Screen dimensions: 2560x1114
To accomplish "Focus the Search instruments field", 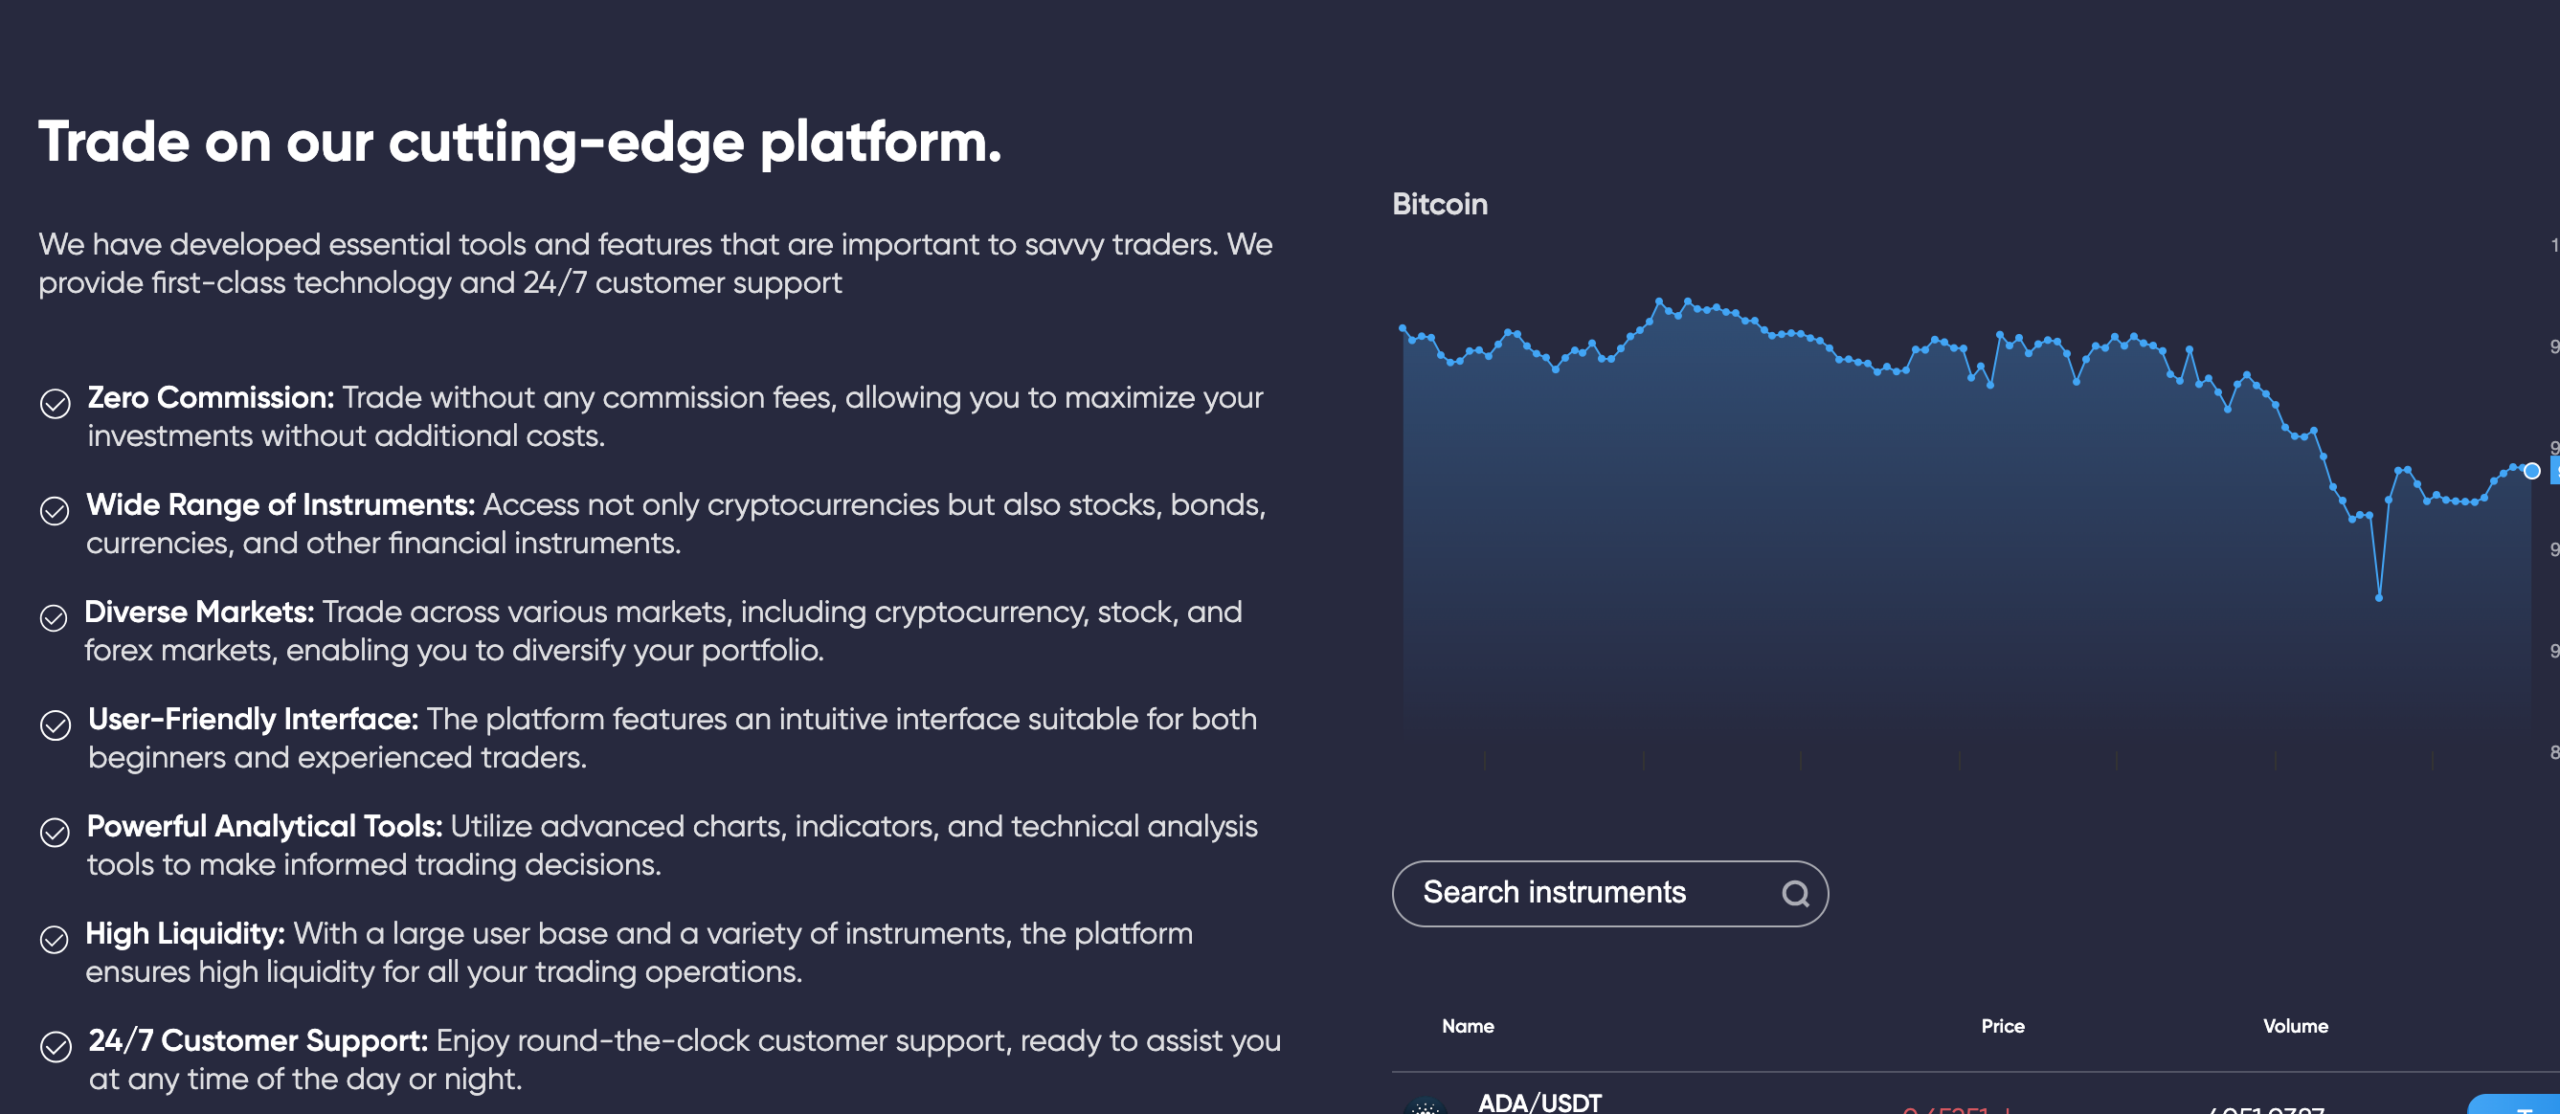I will [1610, 893].
